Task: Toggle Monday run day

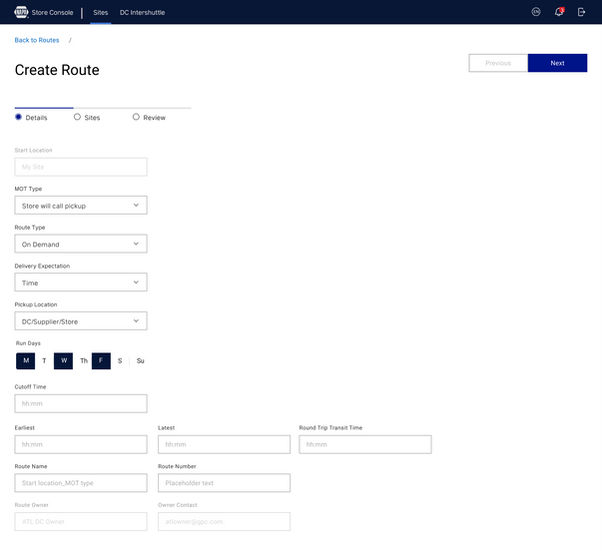Action: click(26, 361)
